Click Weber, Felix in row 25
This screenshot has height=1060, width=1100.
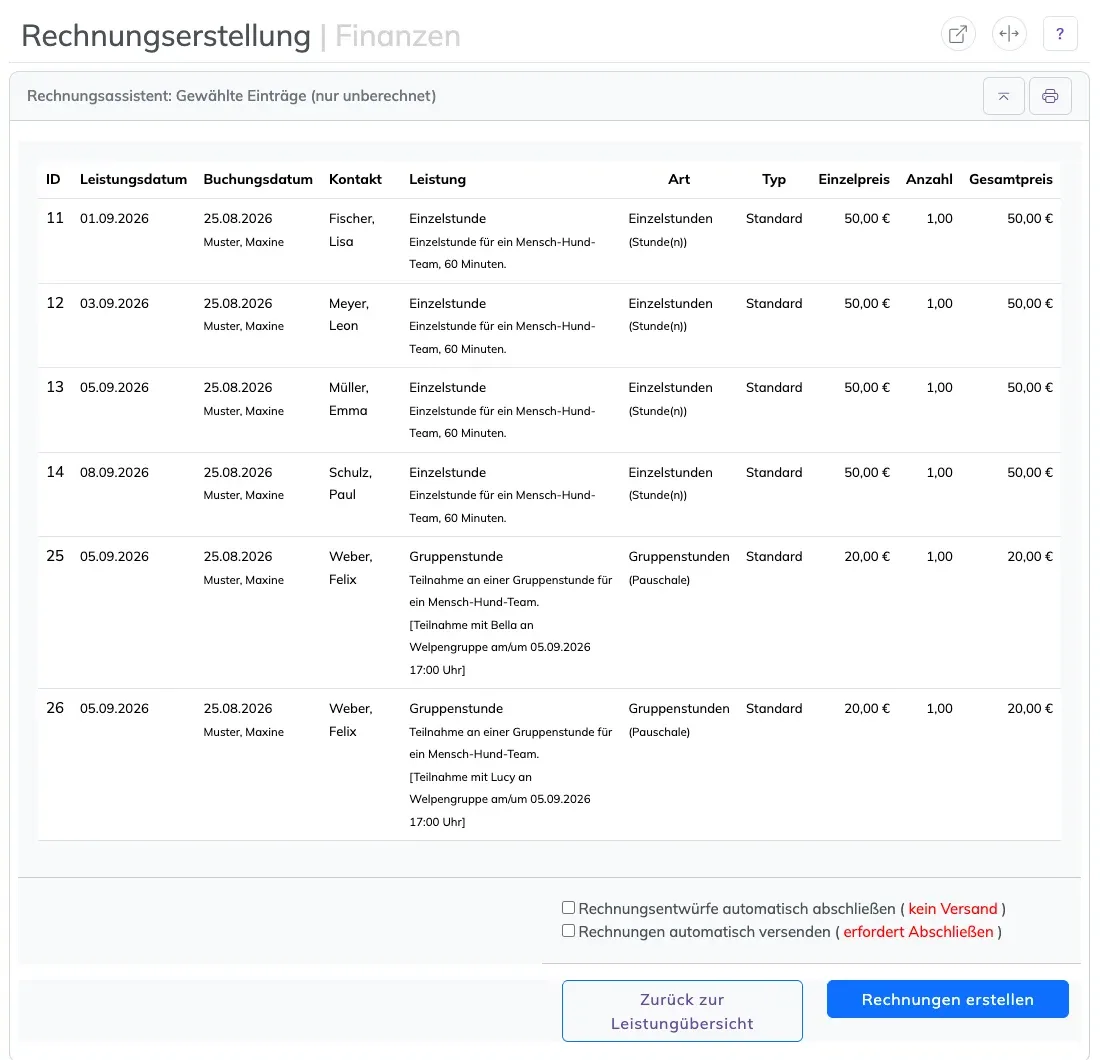(351, 568)
